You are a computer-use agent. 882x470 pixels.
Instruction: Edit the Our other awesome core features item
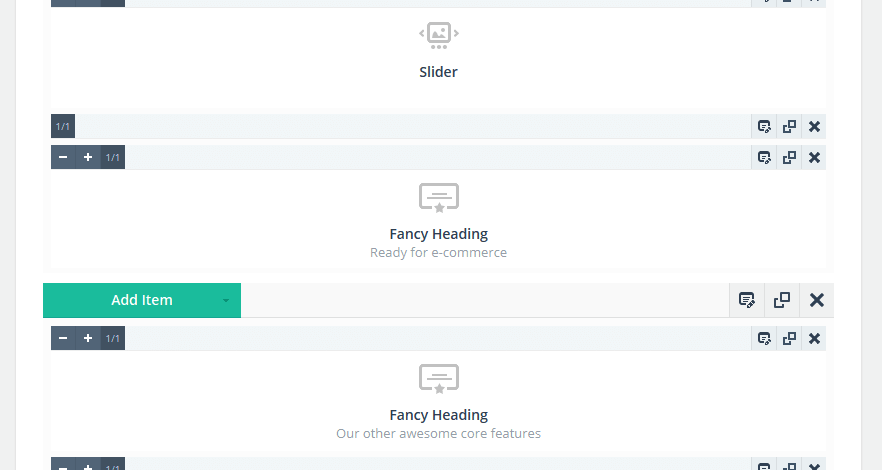click(x=764, y=338)
